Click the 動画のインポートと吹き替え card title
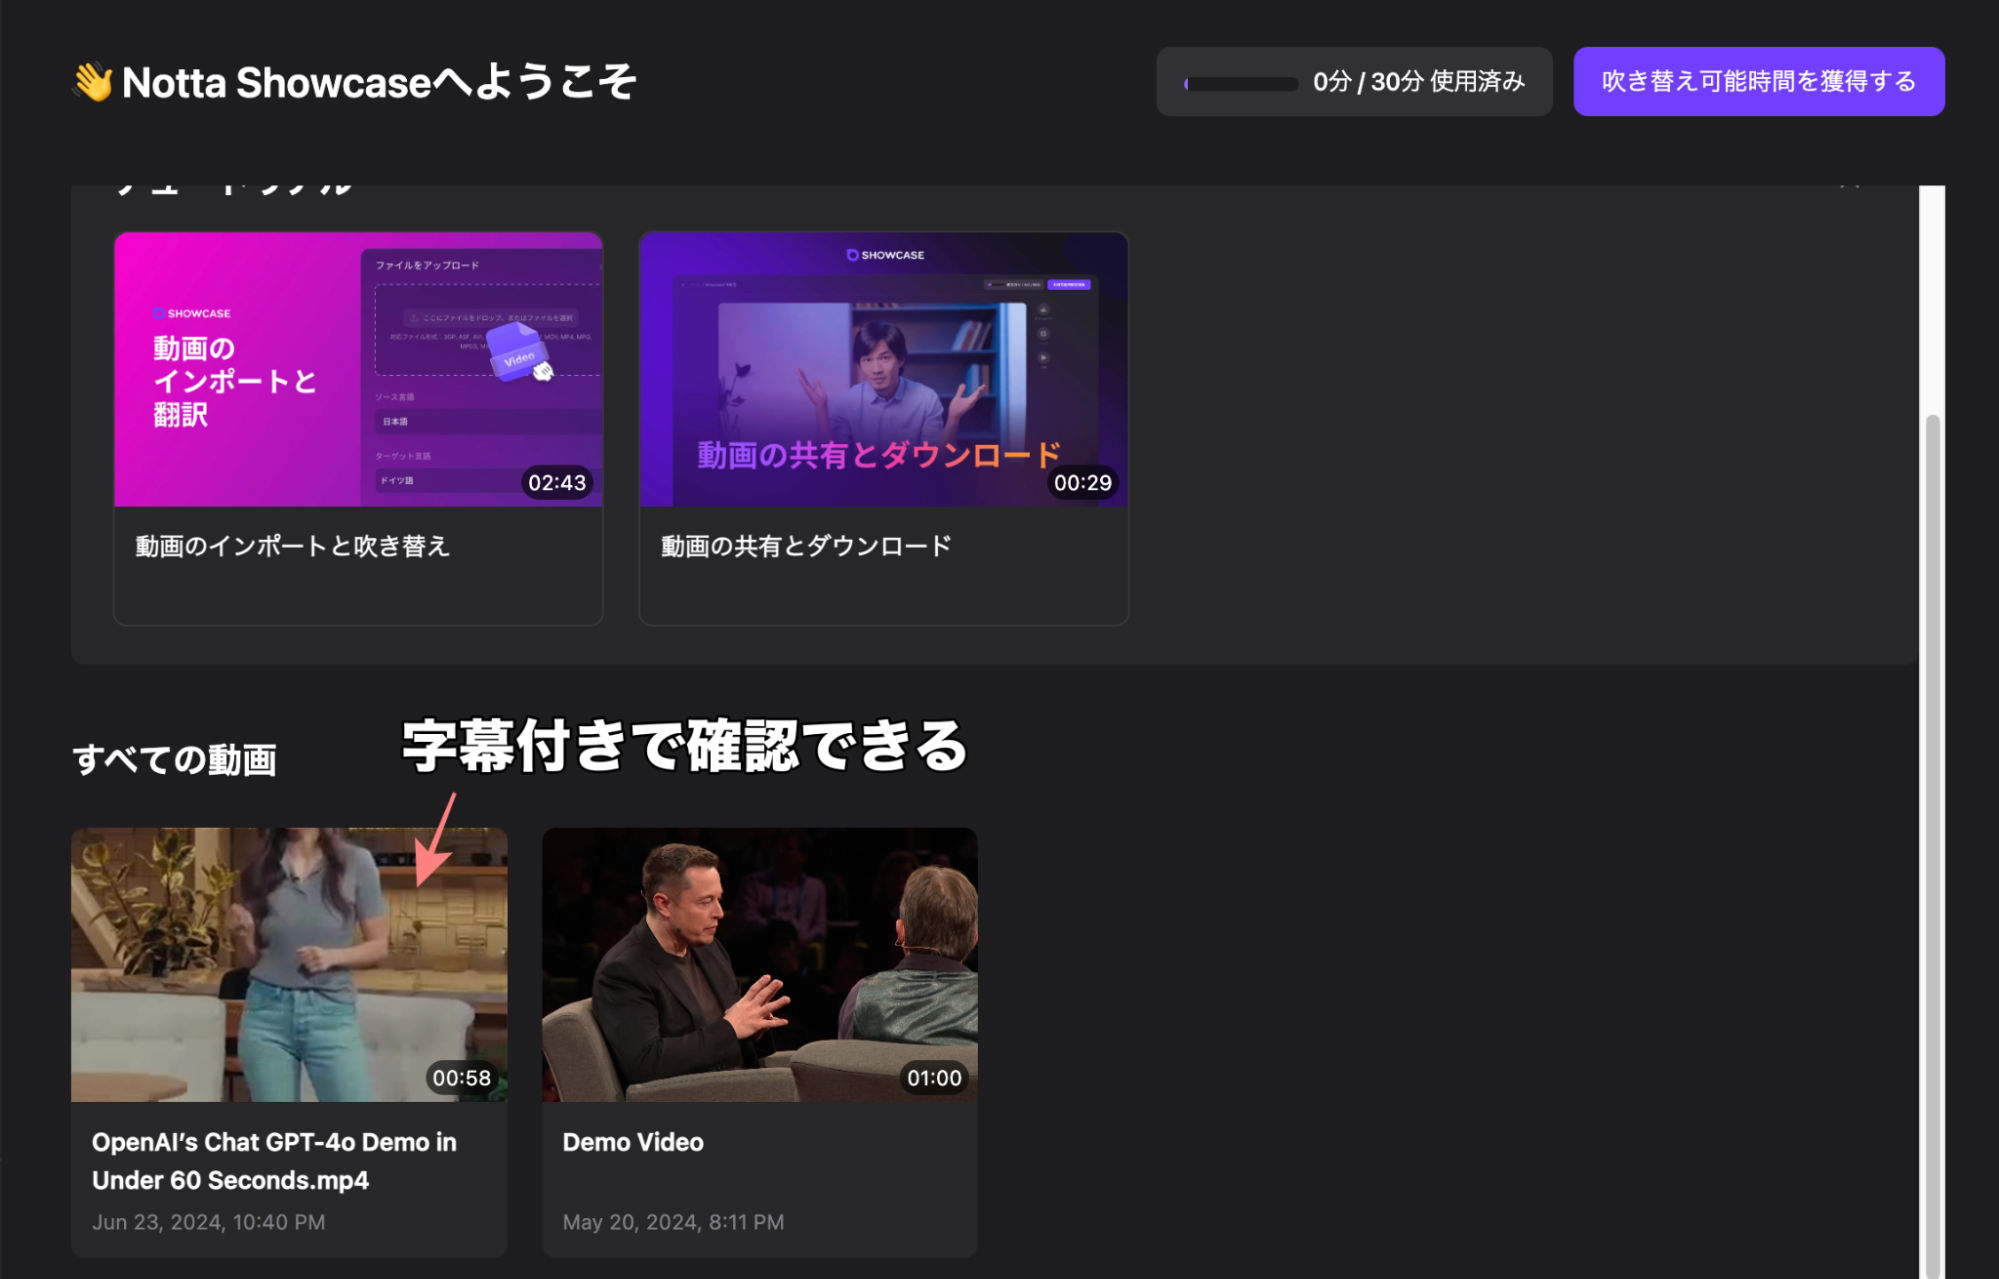Viewport: 1999px width, 1279px height. pos(293,546)
